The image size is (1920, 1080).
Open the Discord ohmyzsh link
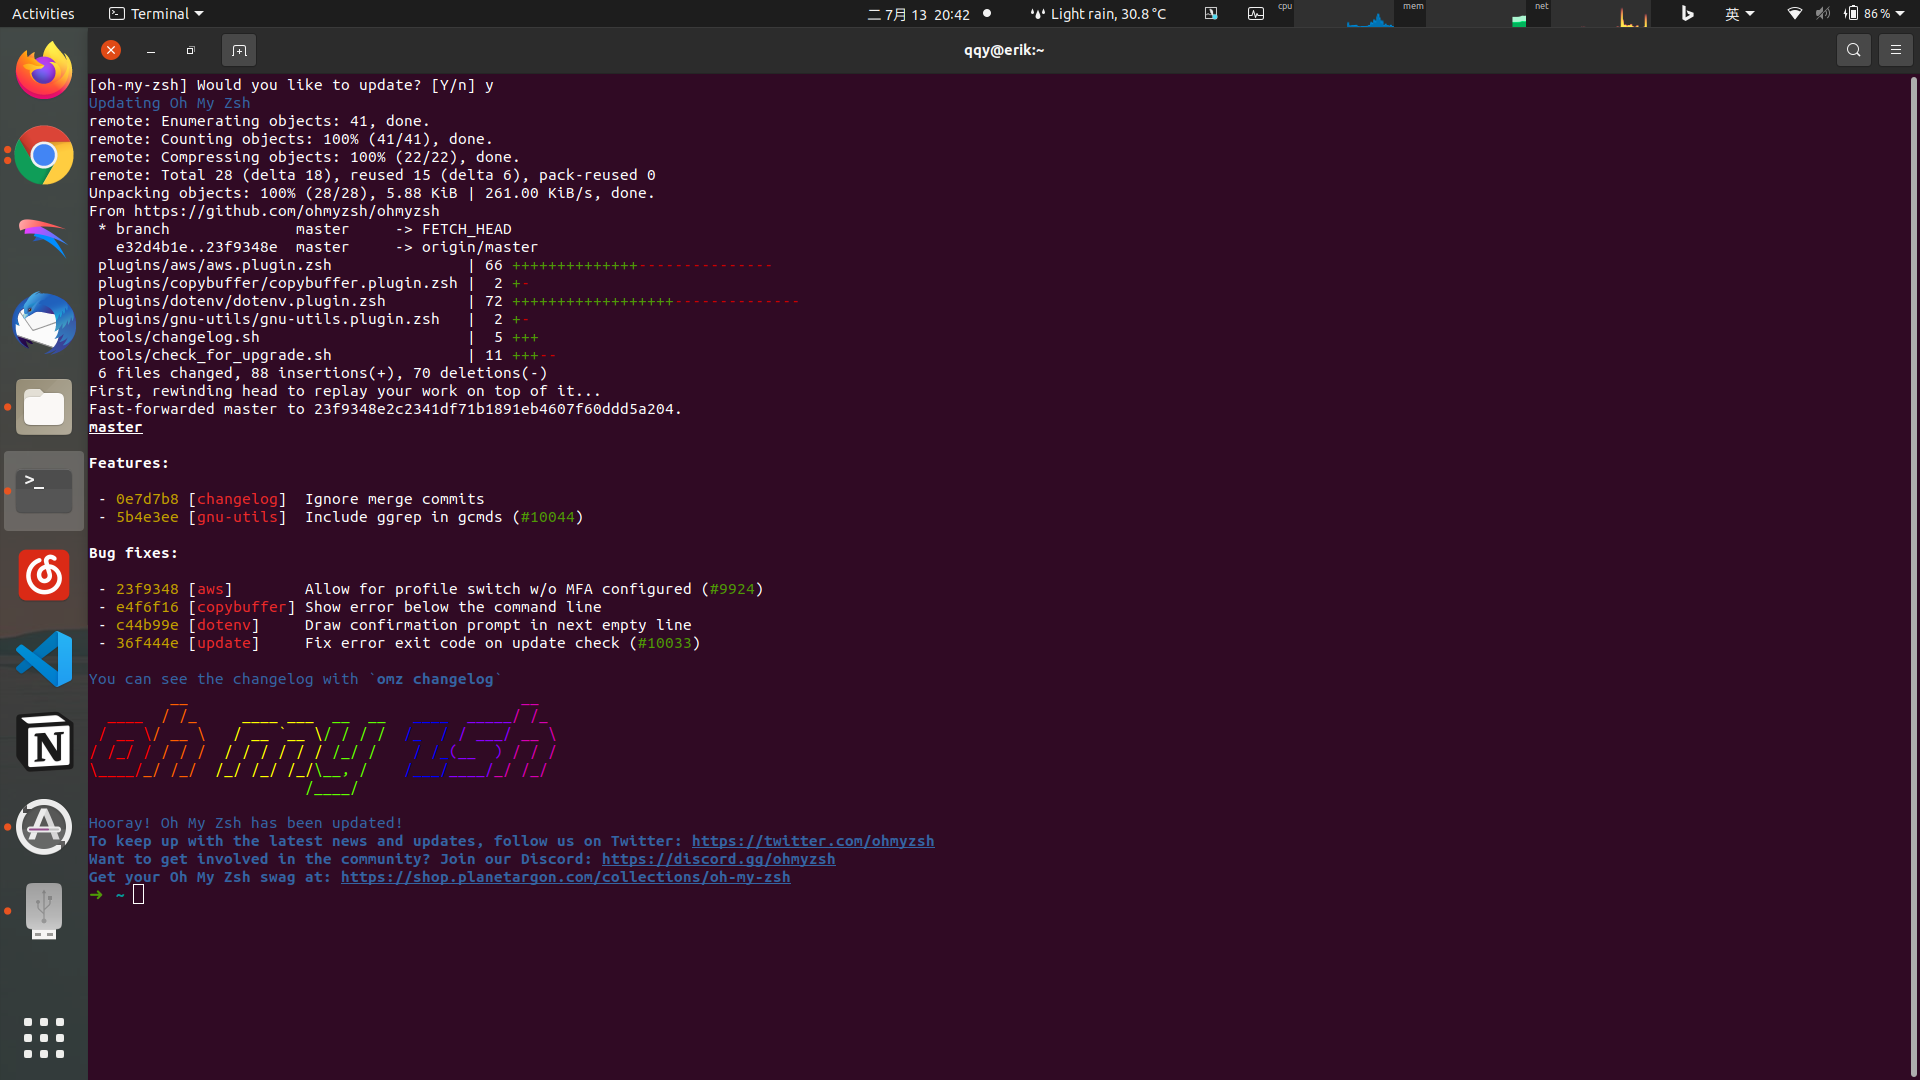click(x=718, y=859)
